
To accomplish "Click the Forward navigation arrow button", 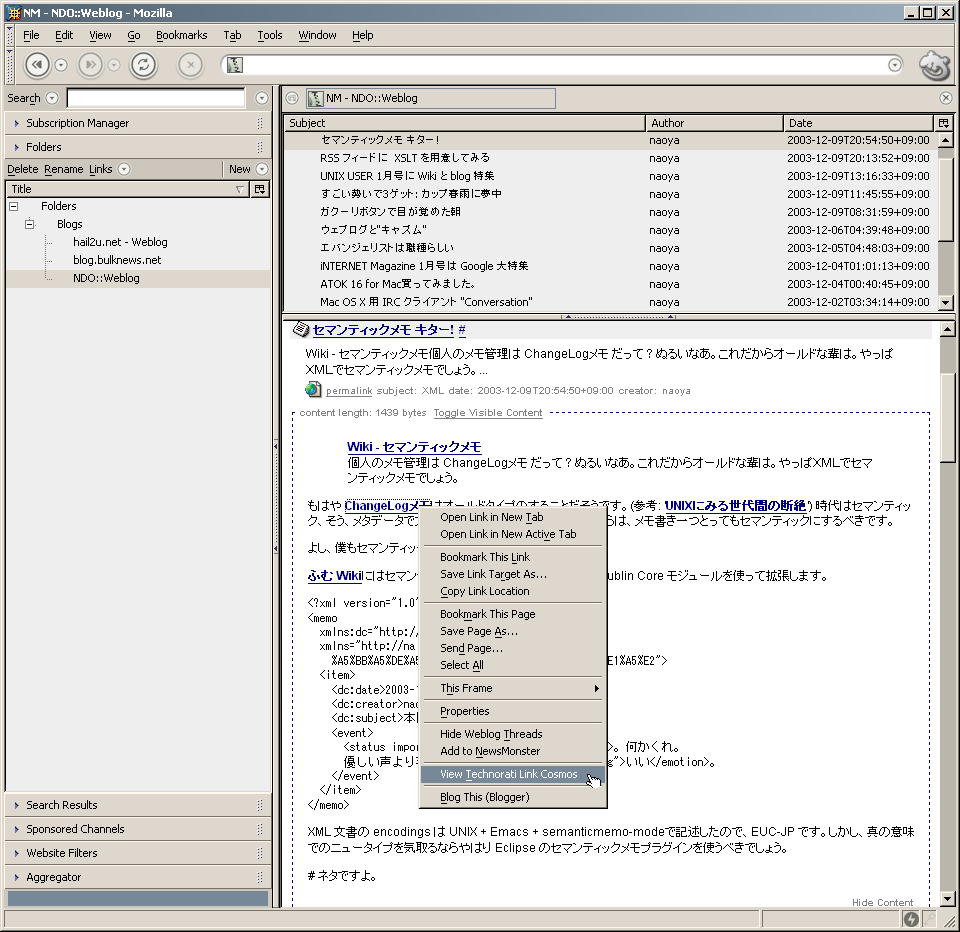I will click(91, 65).
